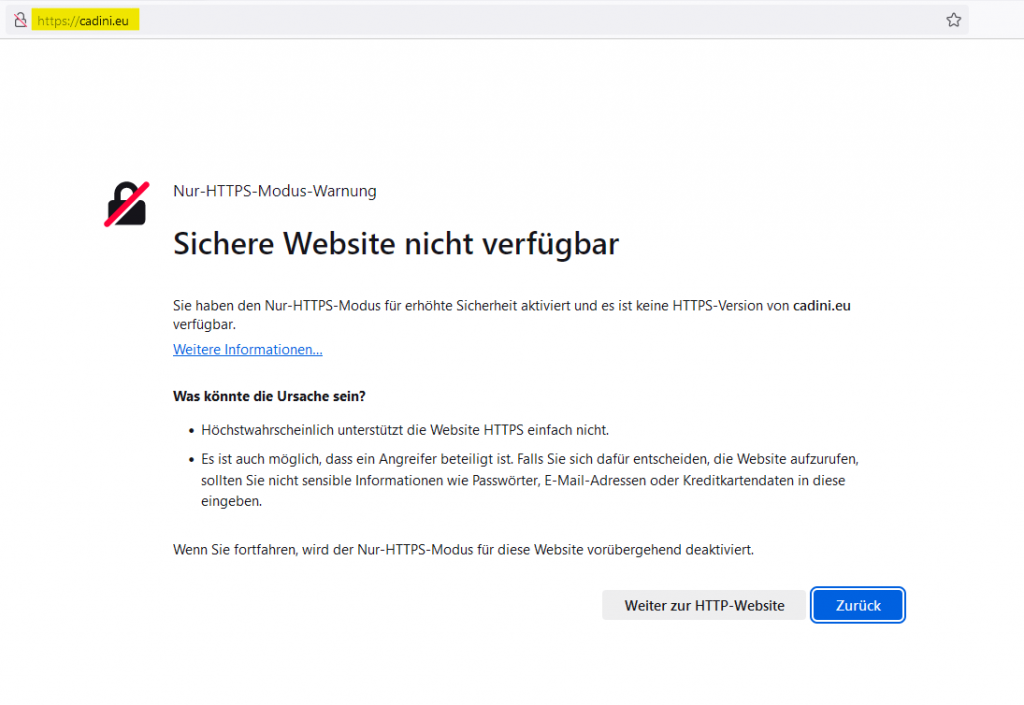The height and width of the screenshot is (705, 1024).
Task: Click the tab strip above the address bar
Action: tap(512, 4)
